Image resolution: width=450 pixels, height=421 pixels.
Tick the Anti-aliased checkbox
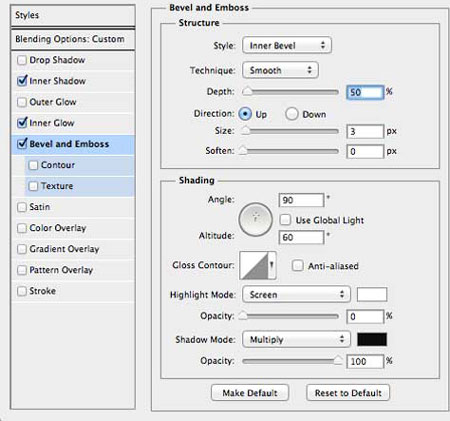point(297,266)
